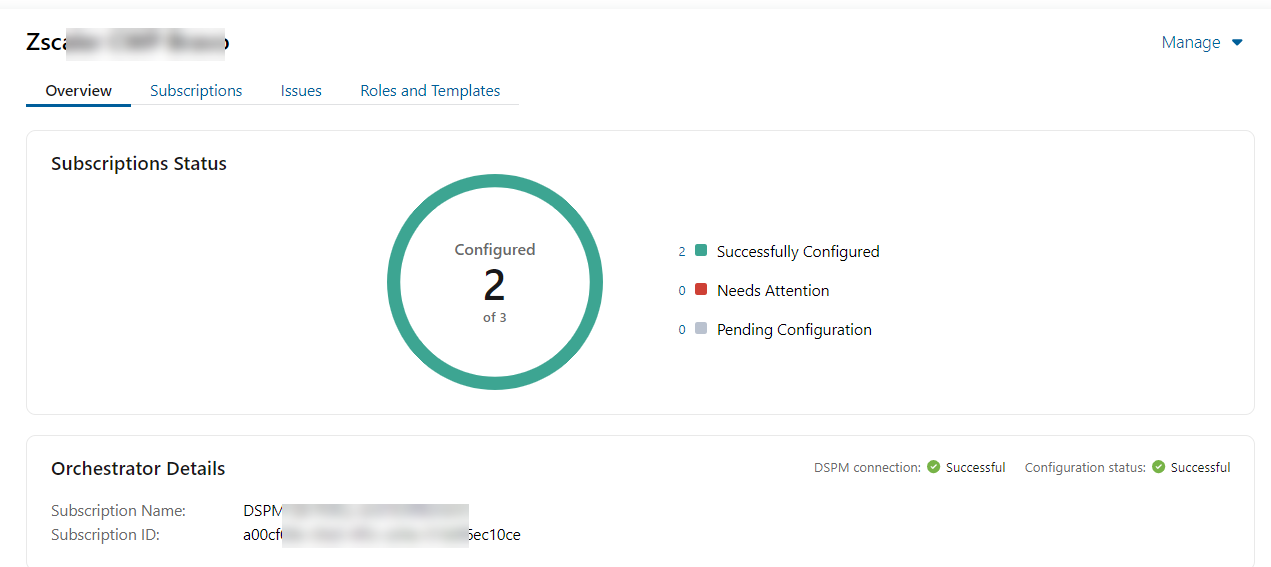Viewport: 1271px width, 567px height.
Task: Click the red Needs Attention legend swatch
Action: (x=701, y=290)
